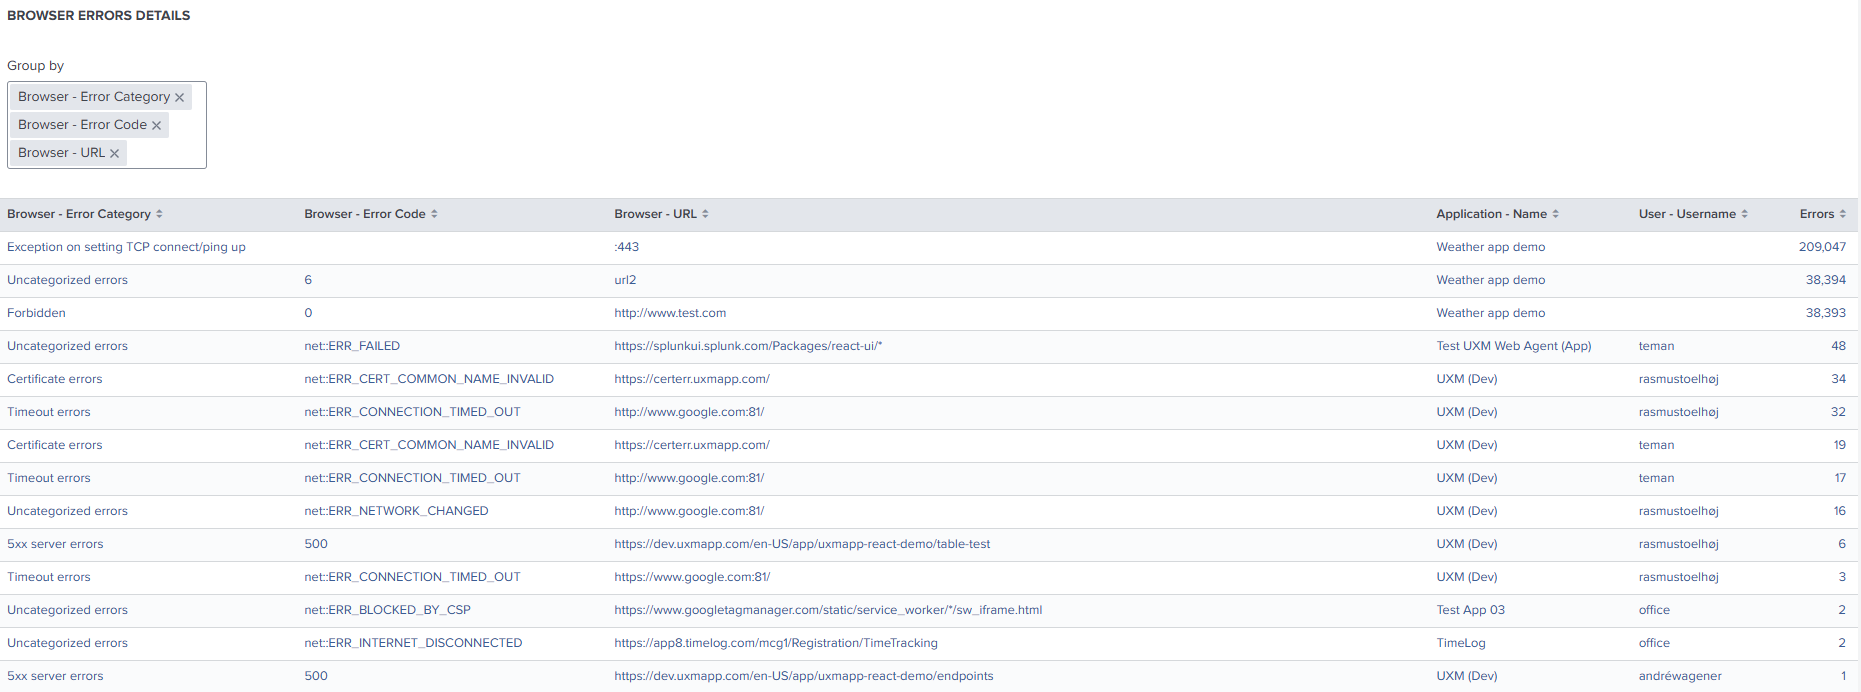This screenshot has width=1861, height=692.
Task: Open the Forbidden error category link
Action: pos(36,313)
